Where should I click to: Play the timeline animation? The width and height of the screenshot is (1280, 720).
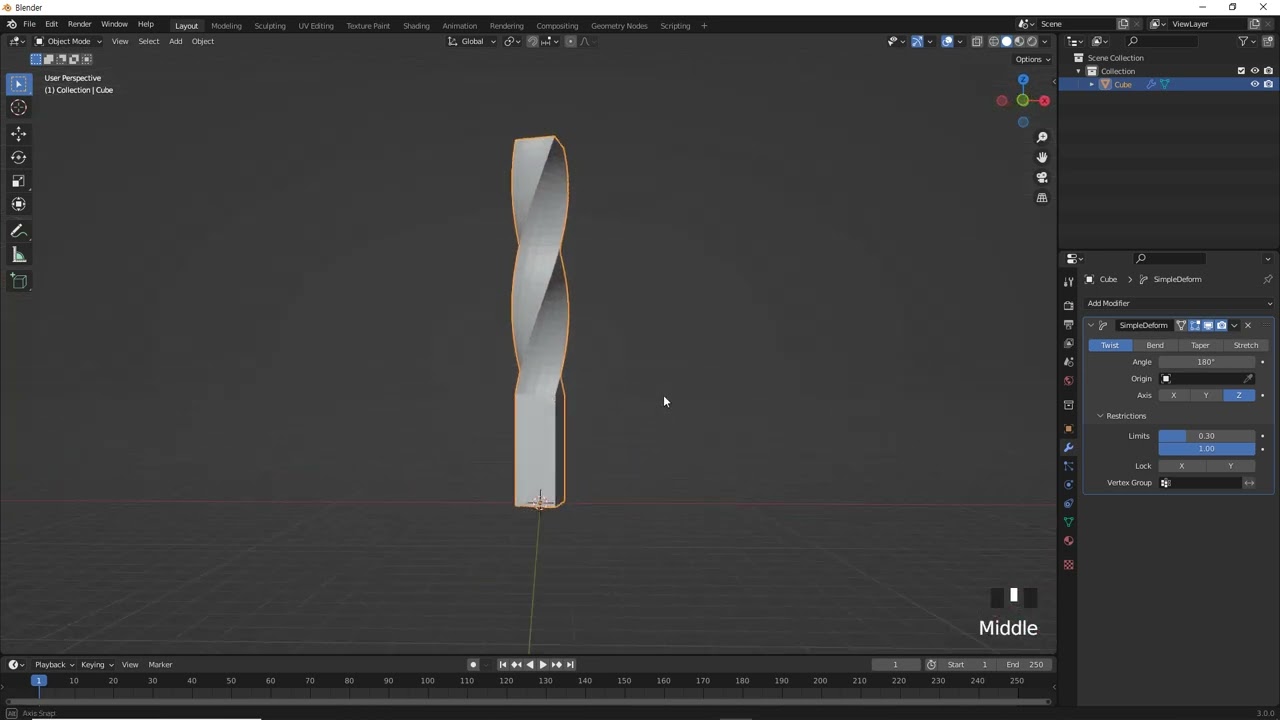point(543,664)
